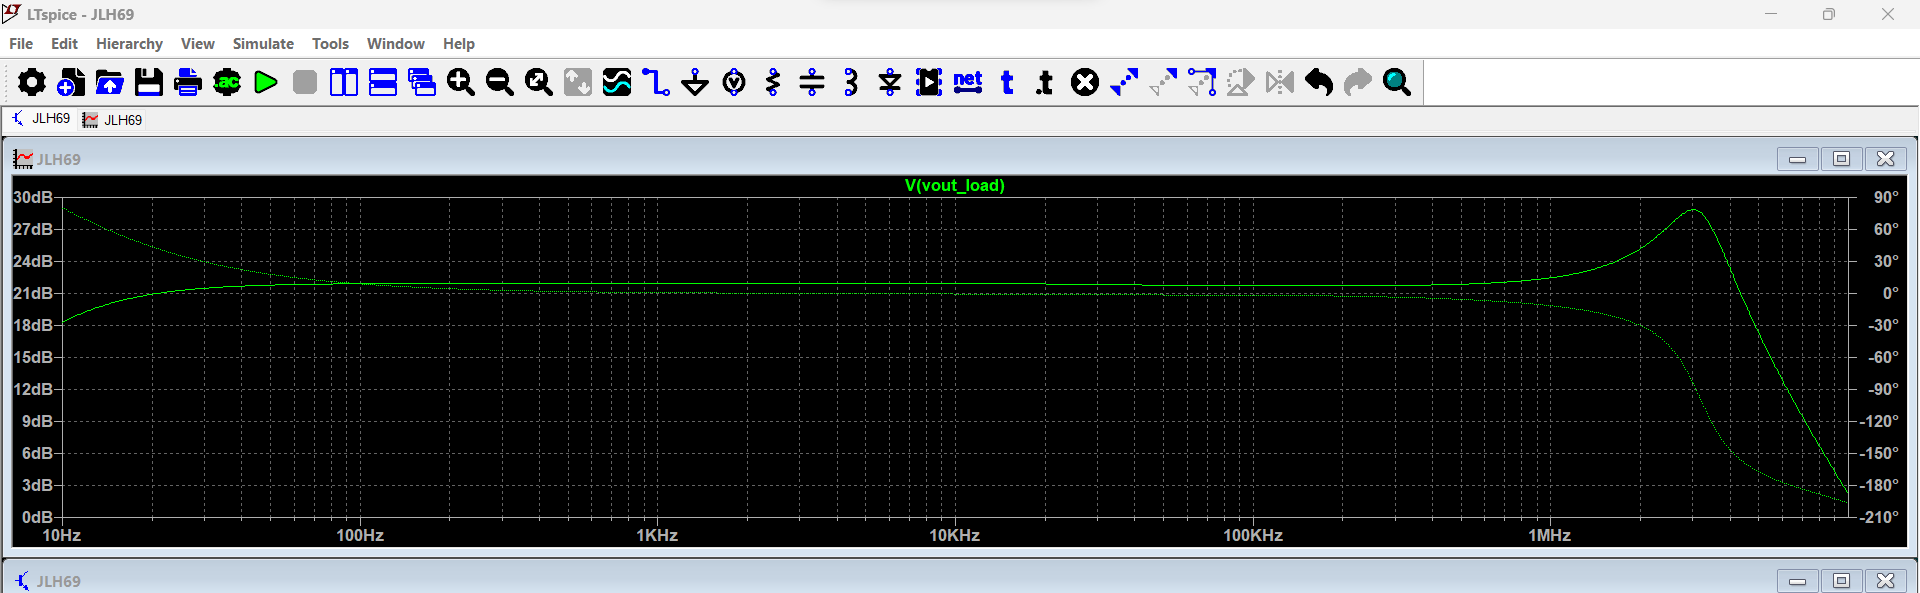Create a new schematic
1920x593 pixels.
[71, 82]
